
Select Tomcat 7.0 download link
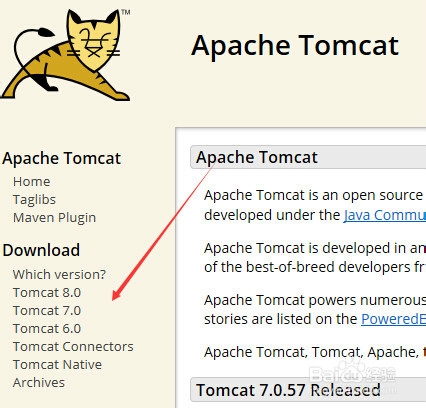47,310
